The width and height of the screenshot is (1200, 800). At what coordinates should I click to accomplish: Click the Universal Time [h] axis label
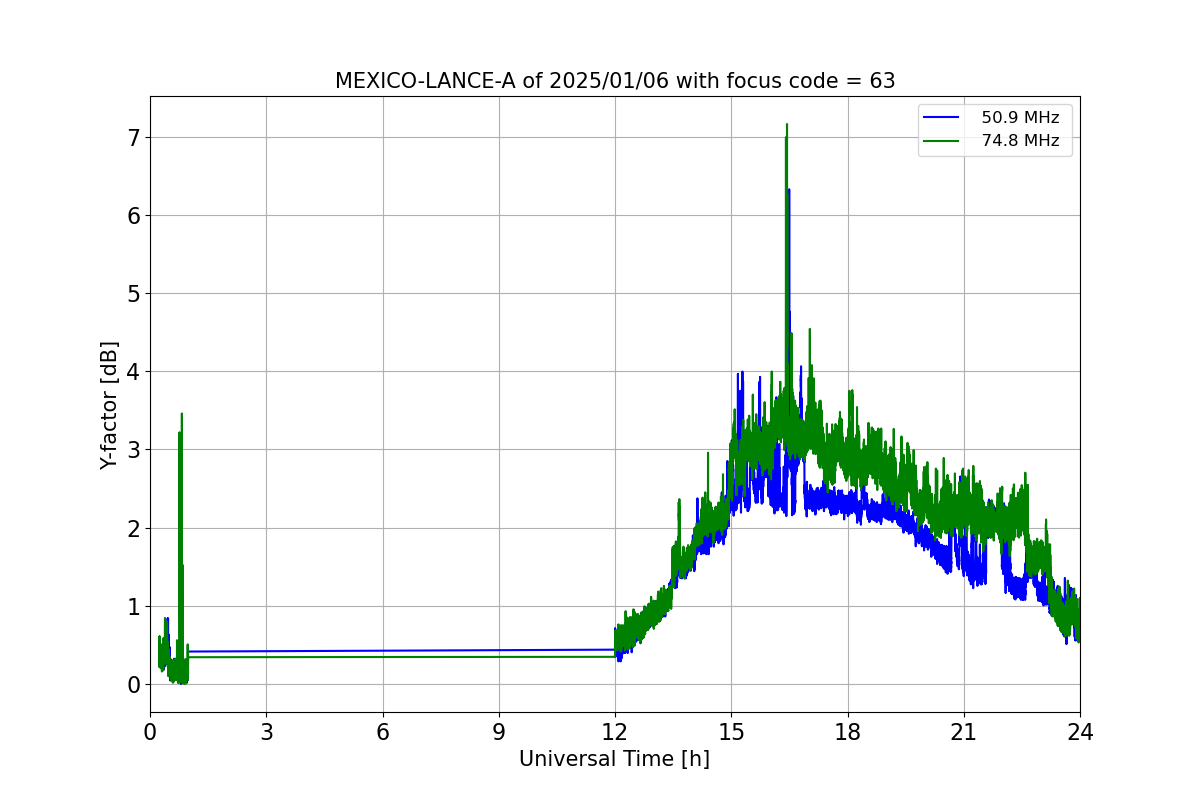[x=614, y=759]
